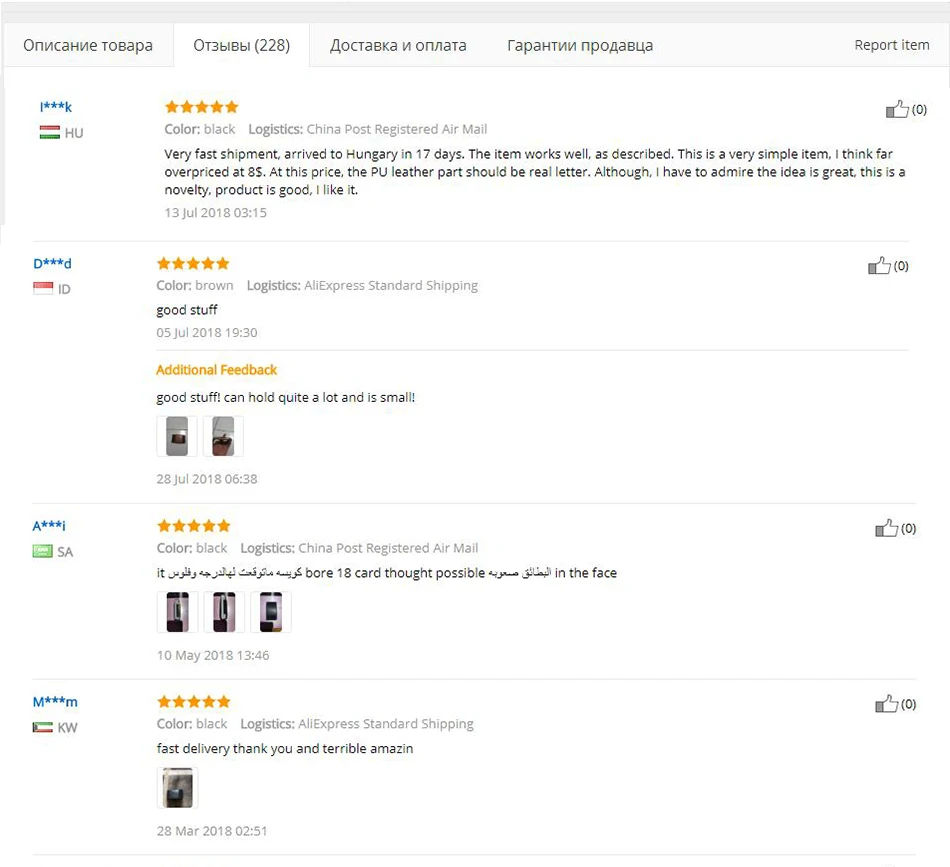Open third photo in A***i's review
The height and width of the screenshot is (867, 950).
point(271,612)
